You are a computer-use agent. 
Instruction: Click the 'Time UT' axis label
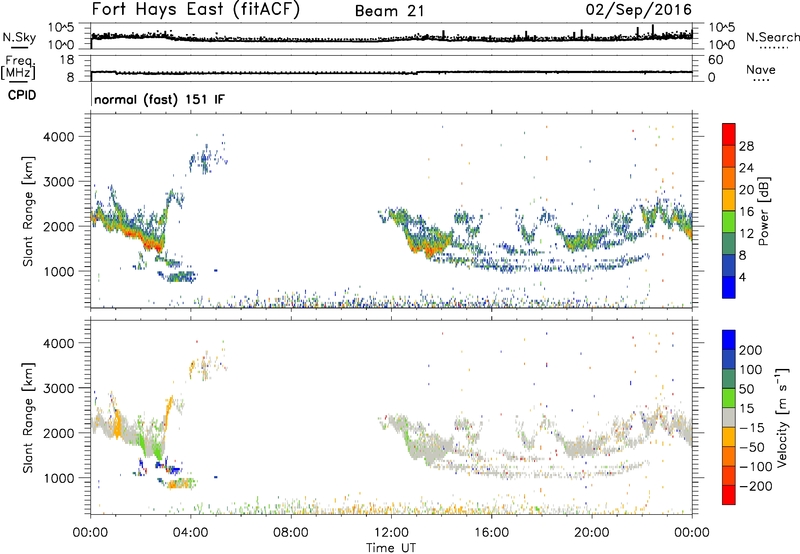click(x=391, y=547)
